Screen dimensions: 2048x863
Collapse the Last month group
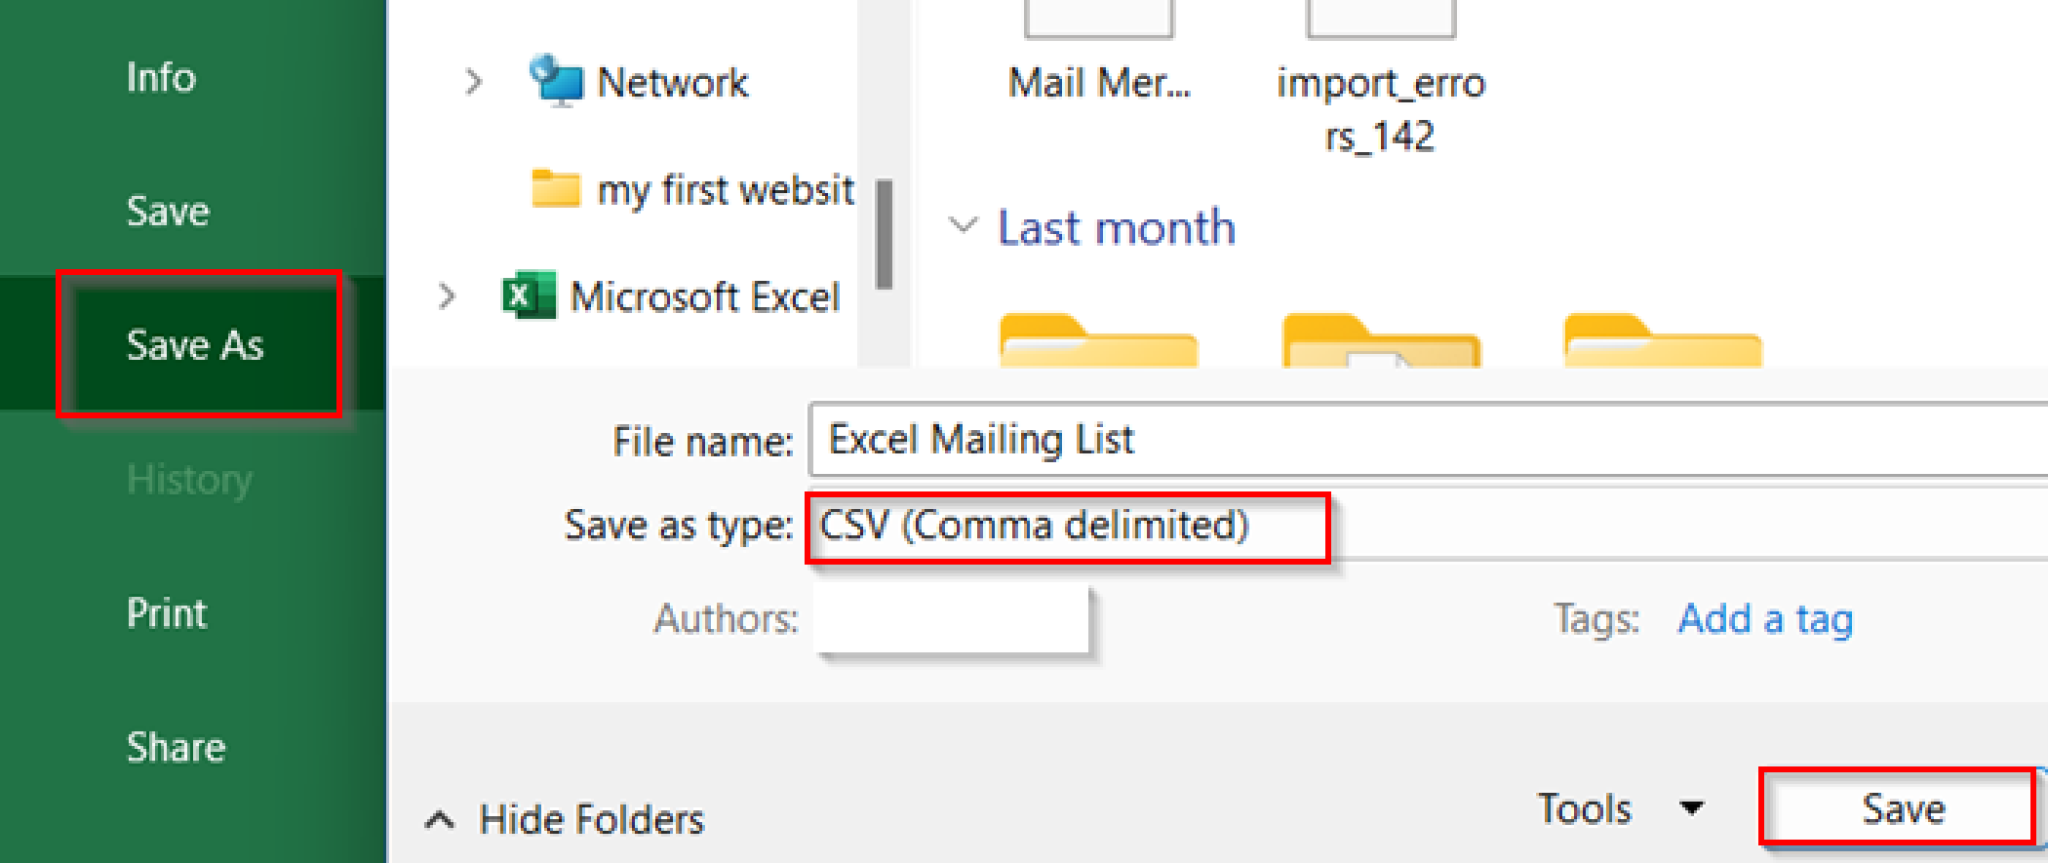coord(963,225)
